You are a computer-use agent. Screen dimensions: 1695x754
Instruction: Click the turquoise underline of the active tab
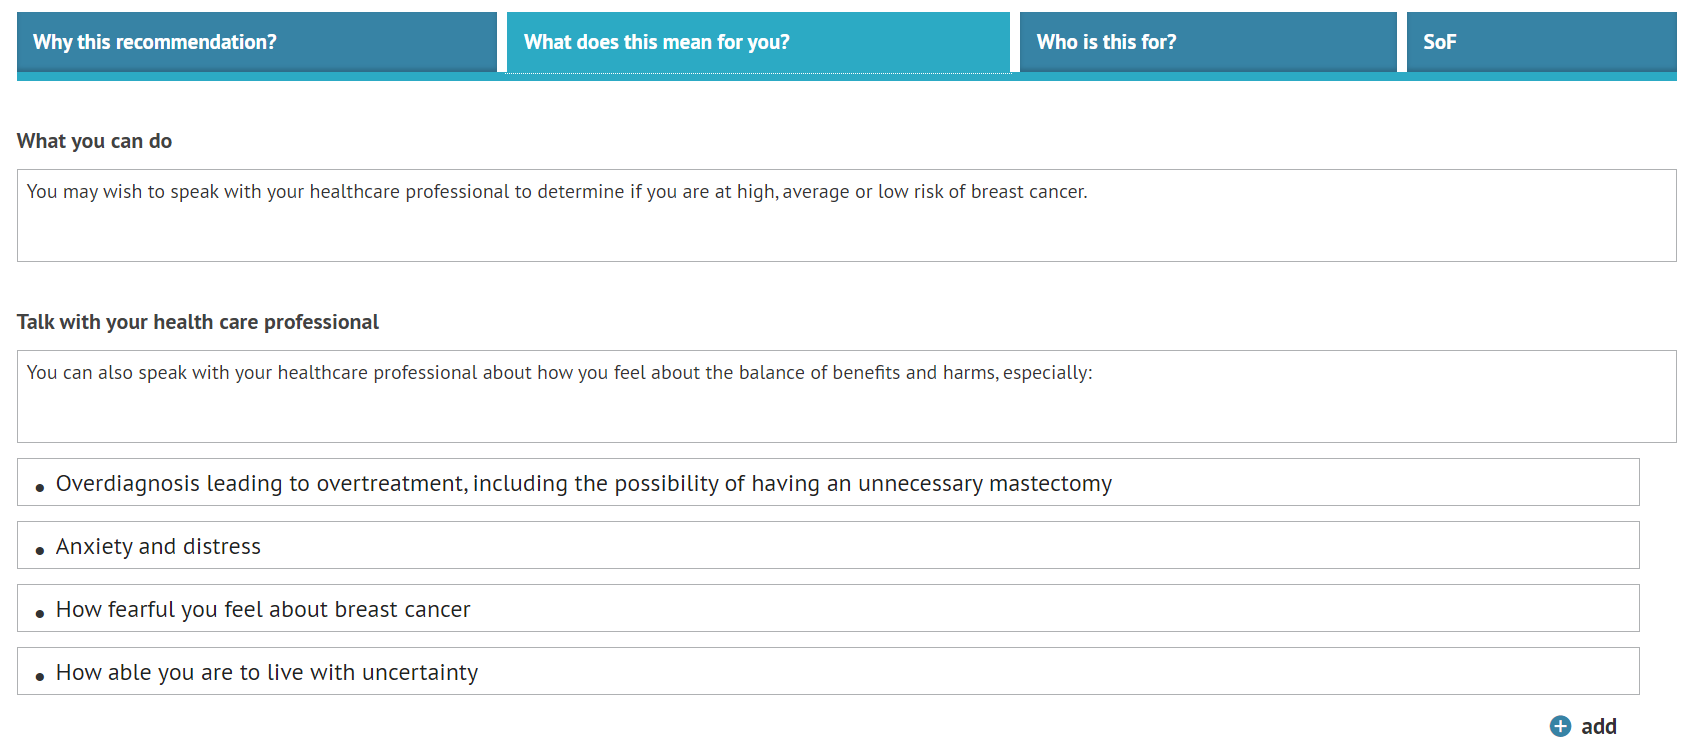pyautogui.click(x=757, y=73)
